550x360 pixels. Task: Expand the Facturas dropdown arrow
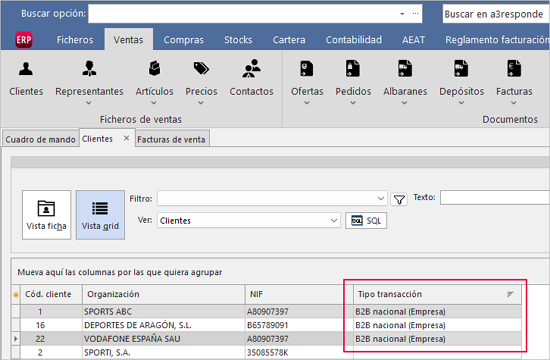(514, 103)
